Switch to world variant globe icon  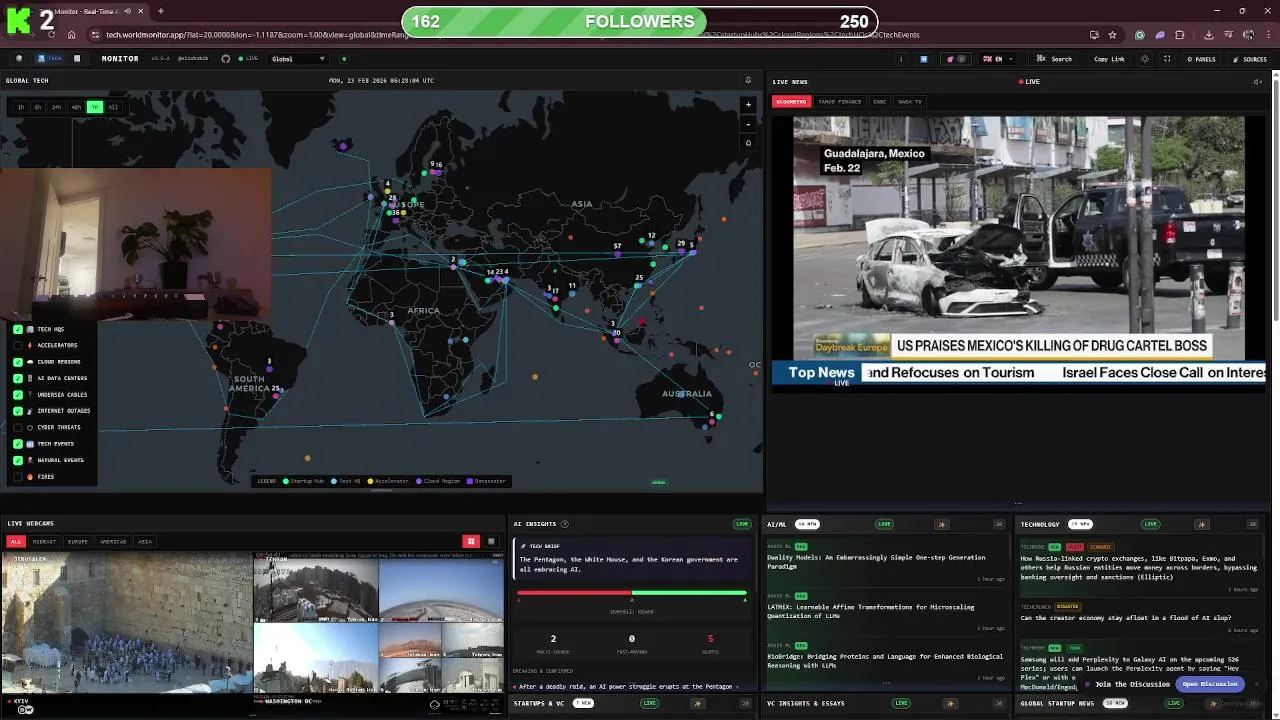coord(19,59)
